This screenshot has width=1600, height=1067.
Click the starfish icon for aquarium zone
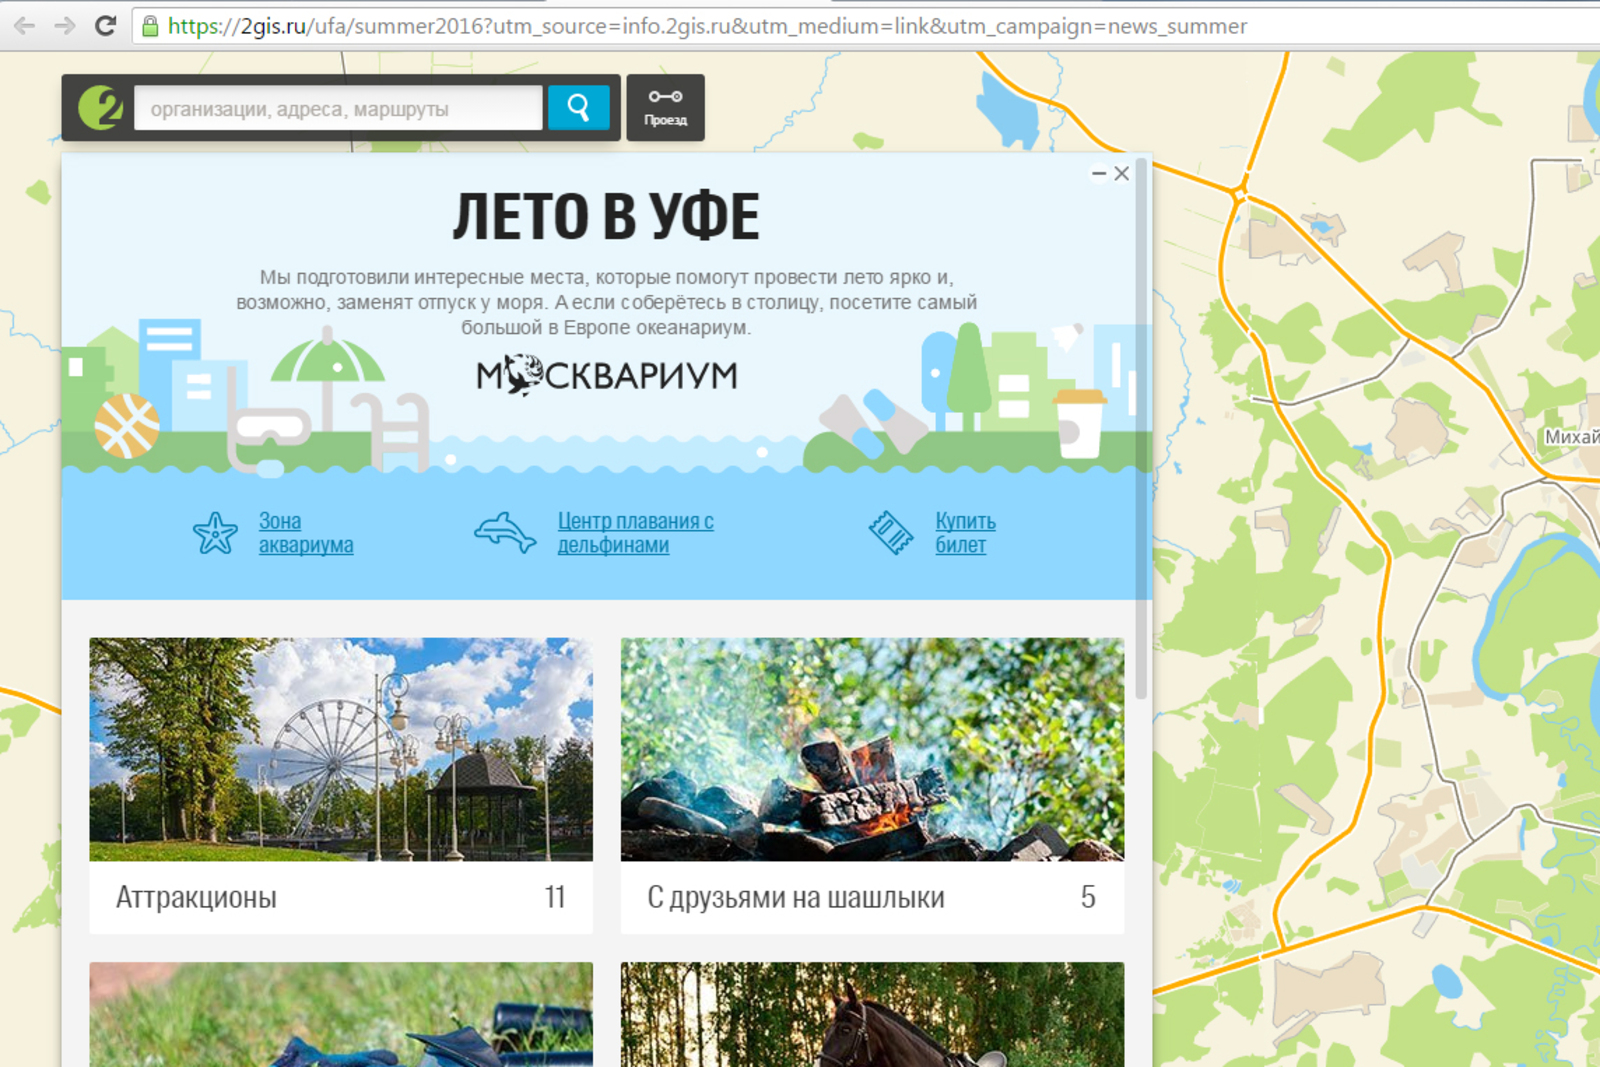215,533
